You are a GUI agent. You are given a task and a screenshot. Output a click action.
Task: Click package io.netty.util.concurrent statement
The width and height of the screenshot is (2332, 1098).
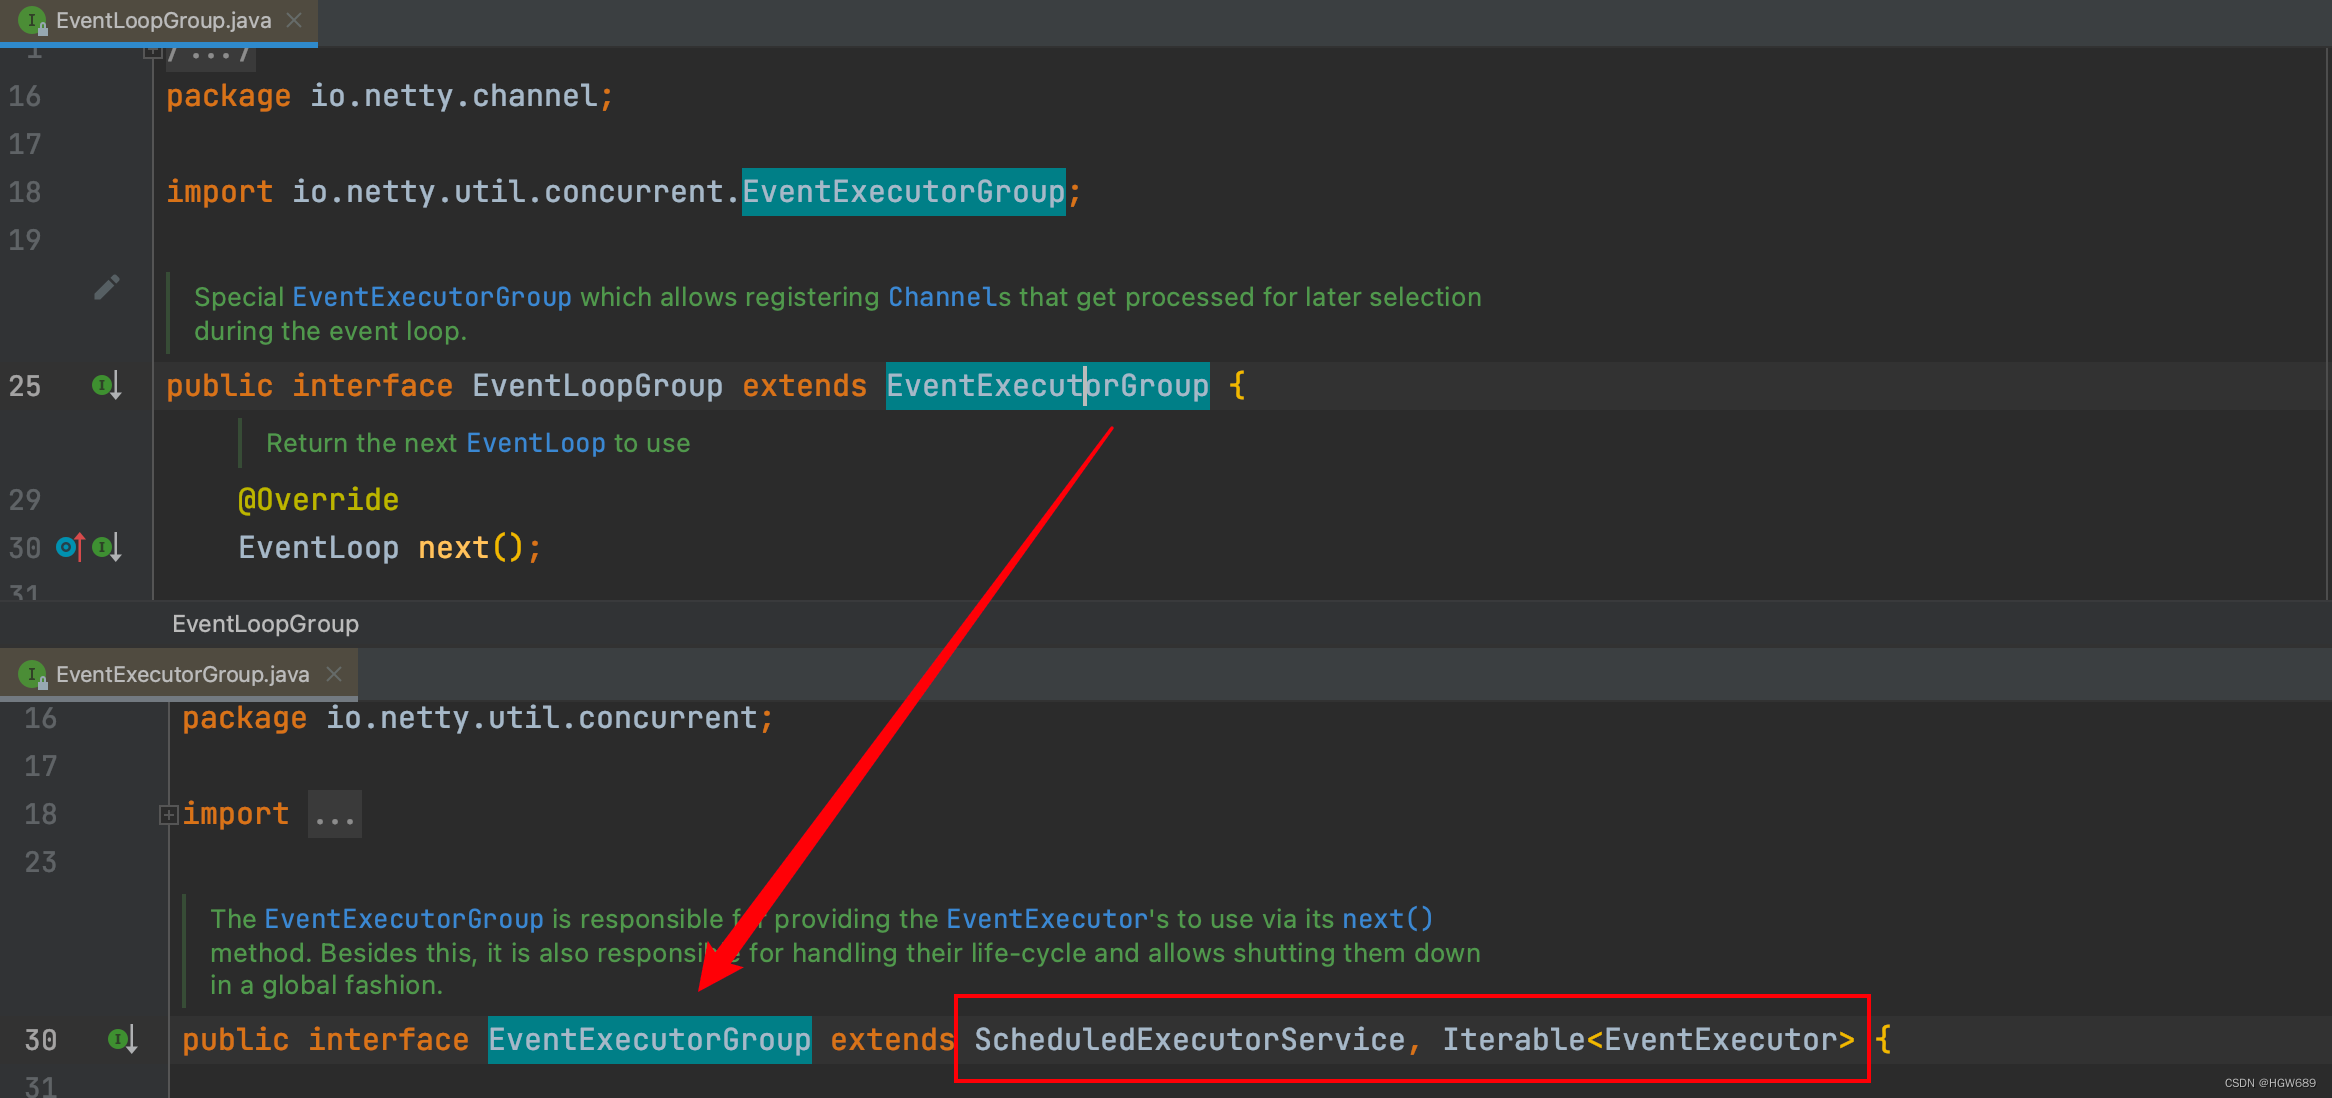point(478,718)
